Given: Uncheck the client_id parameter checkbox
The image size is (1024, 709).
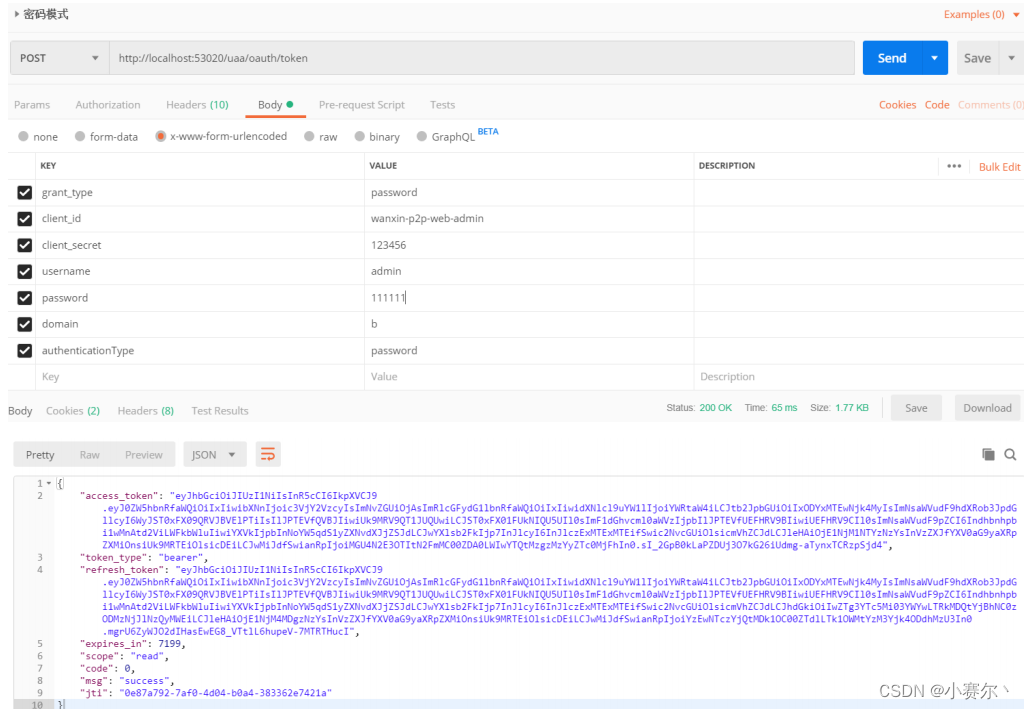Looking at the screenshot, I should click(x=25, y=219).
